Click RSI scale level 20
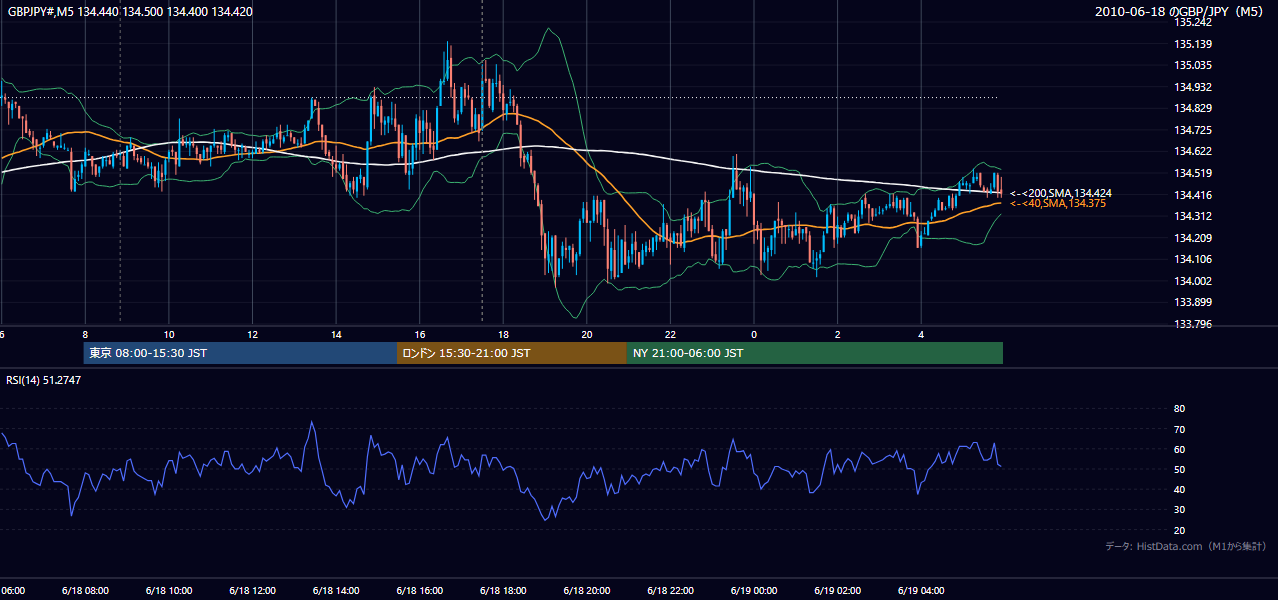This screenshot has height=600, width=1278. 1179,530
